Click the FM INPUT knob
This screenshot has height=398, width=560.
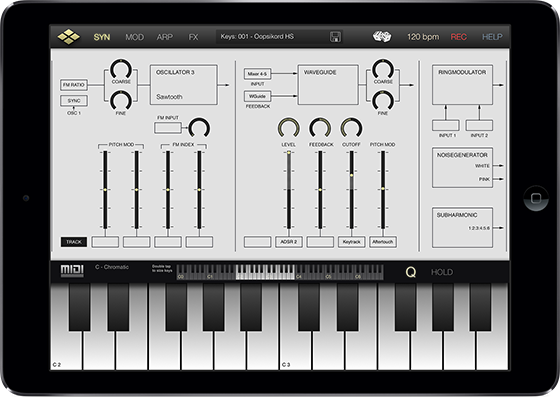tap(199, 128)
